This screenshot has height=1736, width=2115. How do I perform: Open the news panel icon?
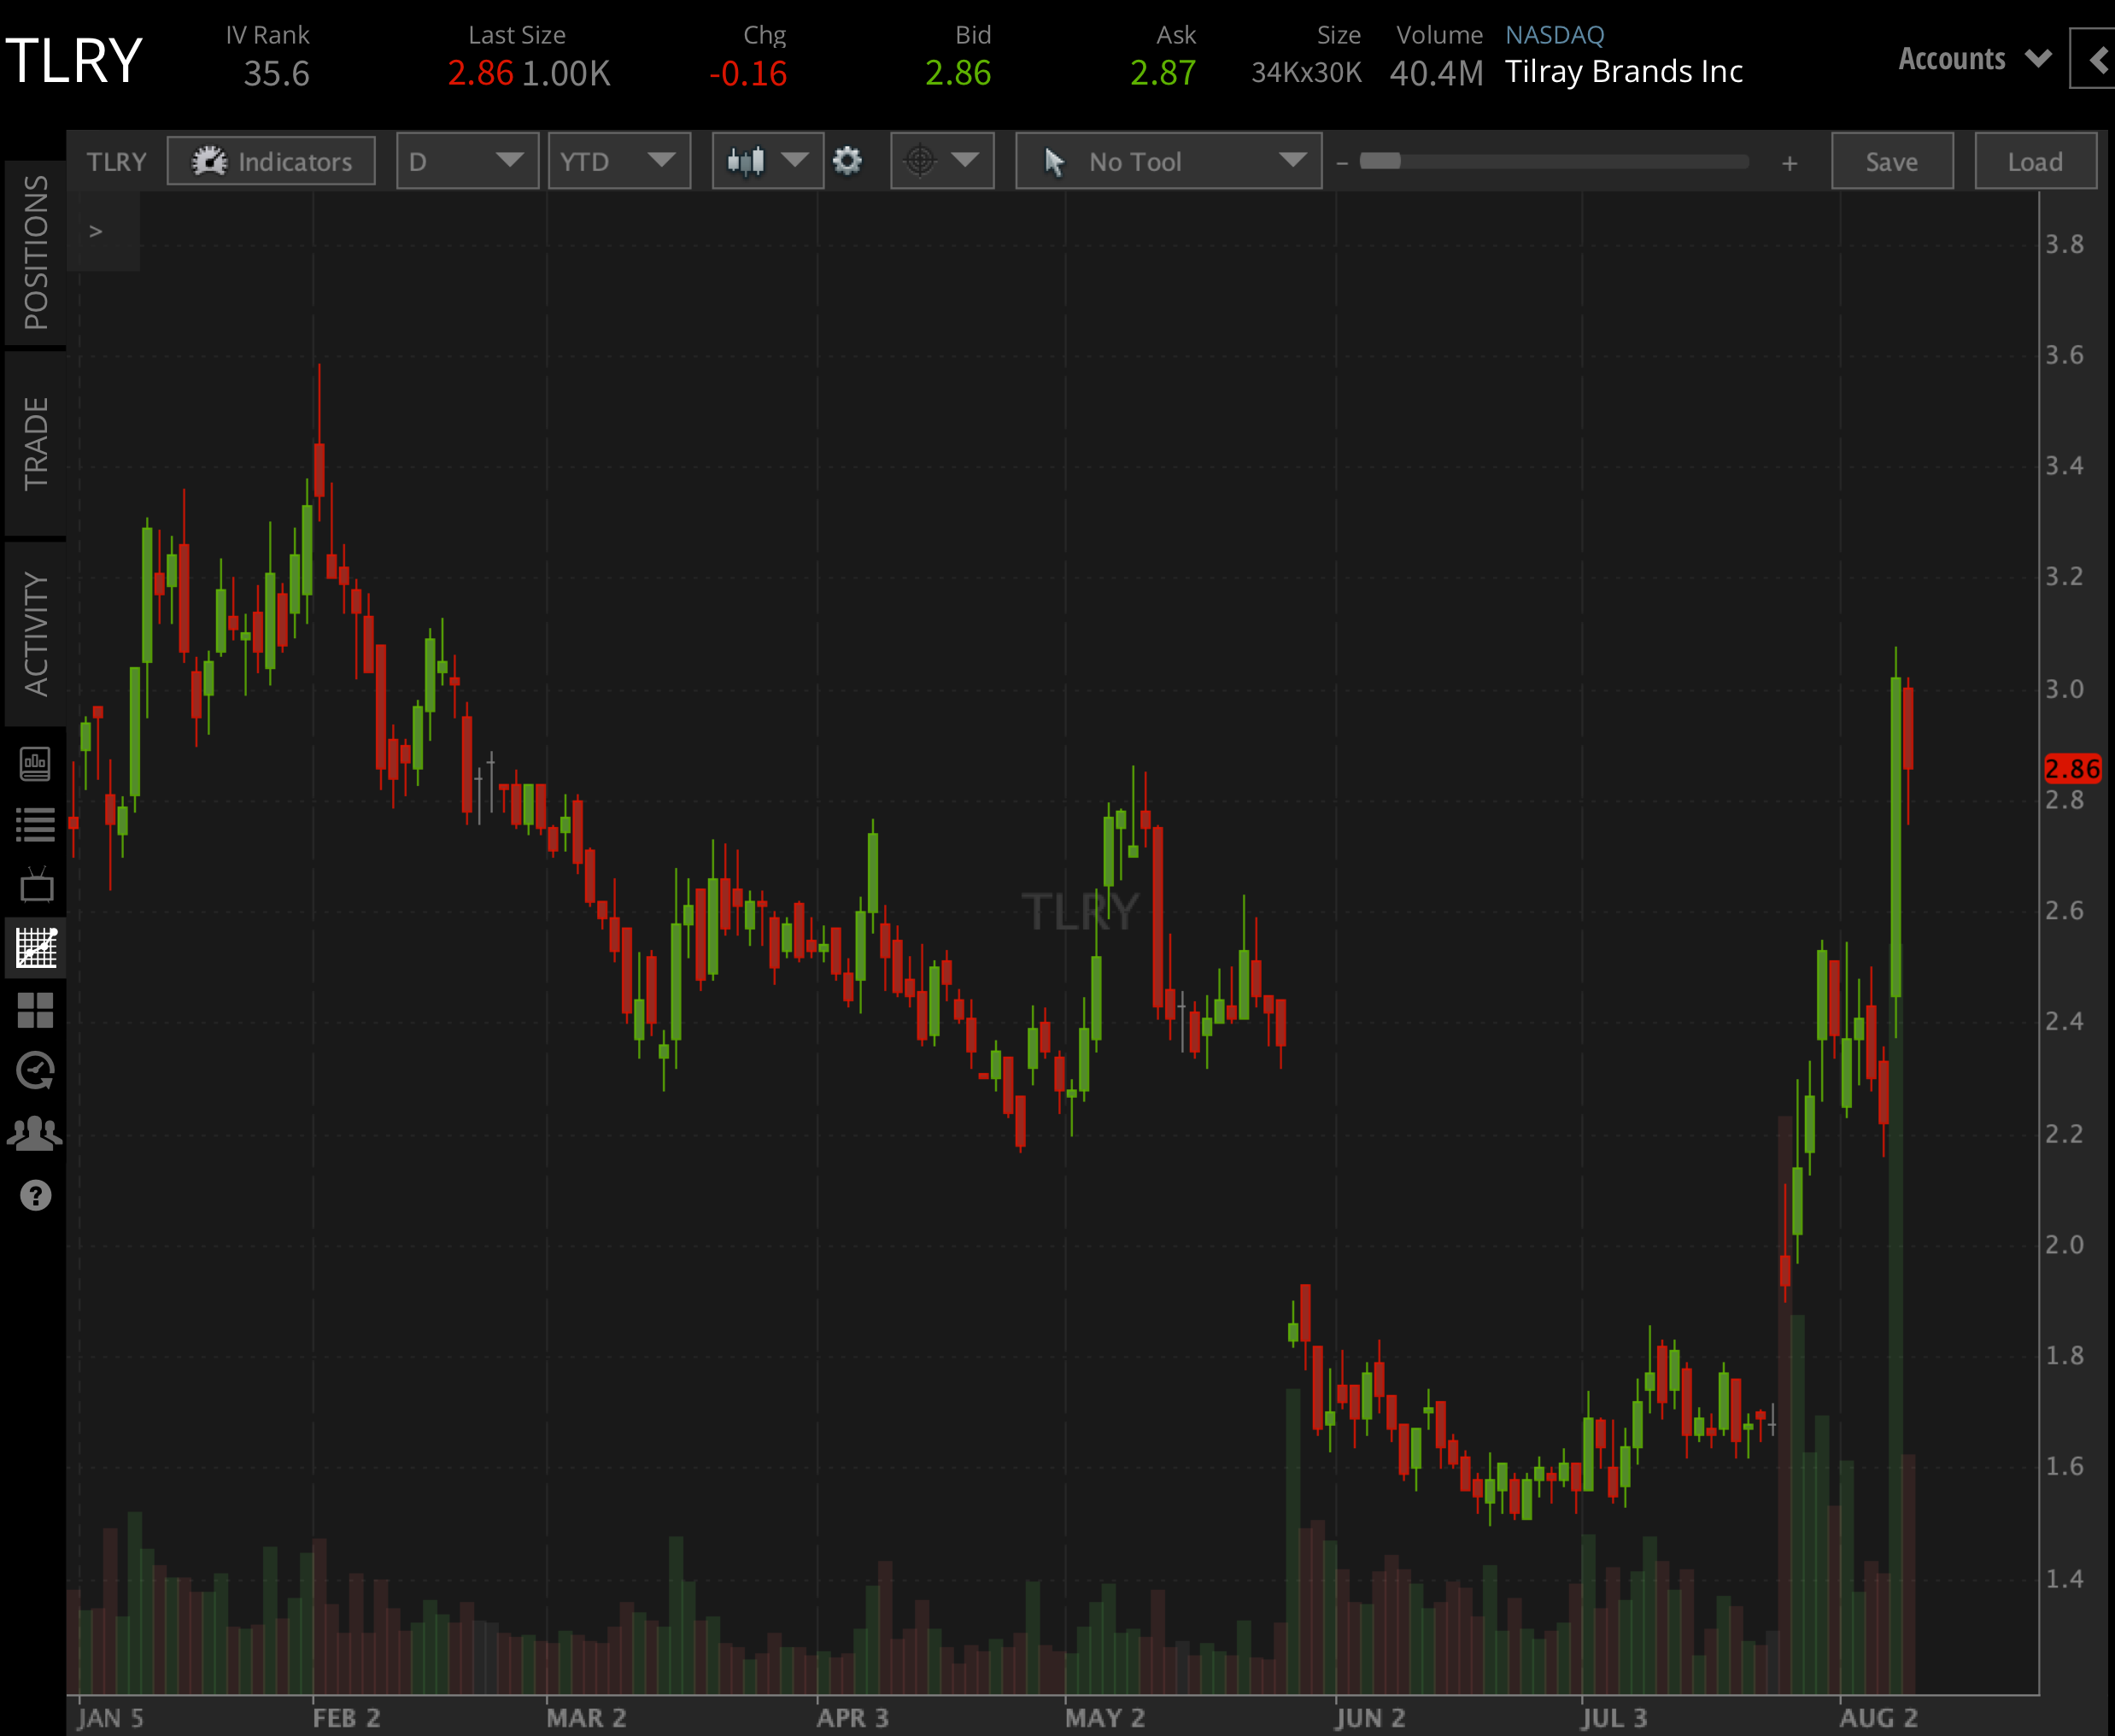click(x=35, y=765)
